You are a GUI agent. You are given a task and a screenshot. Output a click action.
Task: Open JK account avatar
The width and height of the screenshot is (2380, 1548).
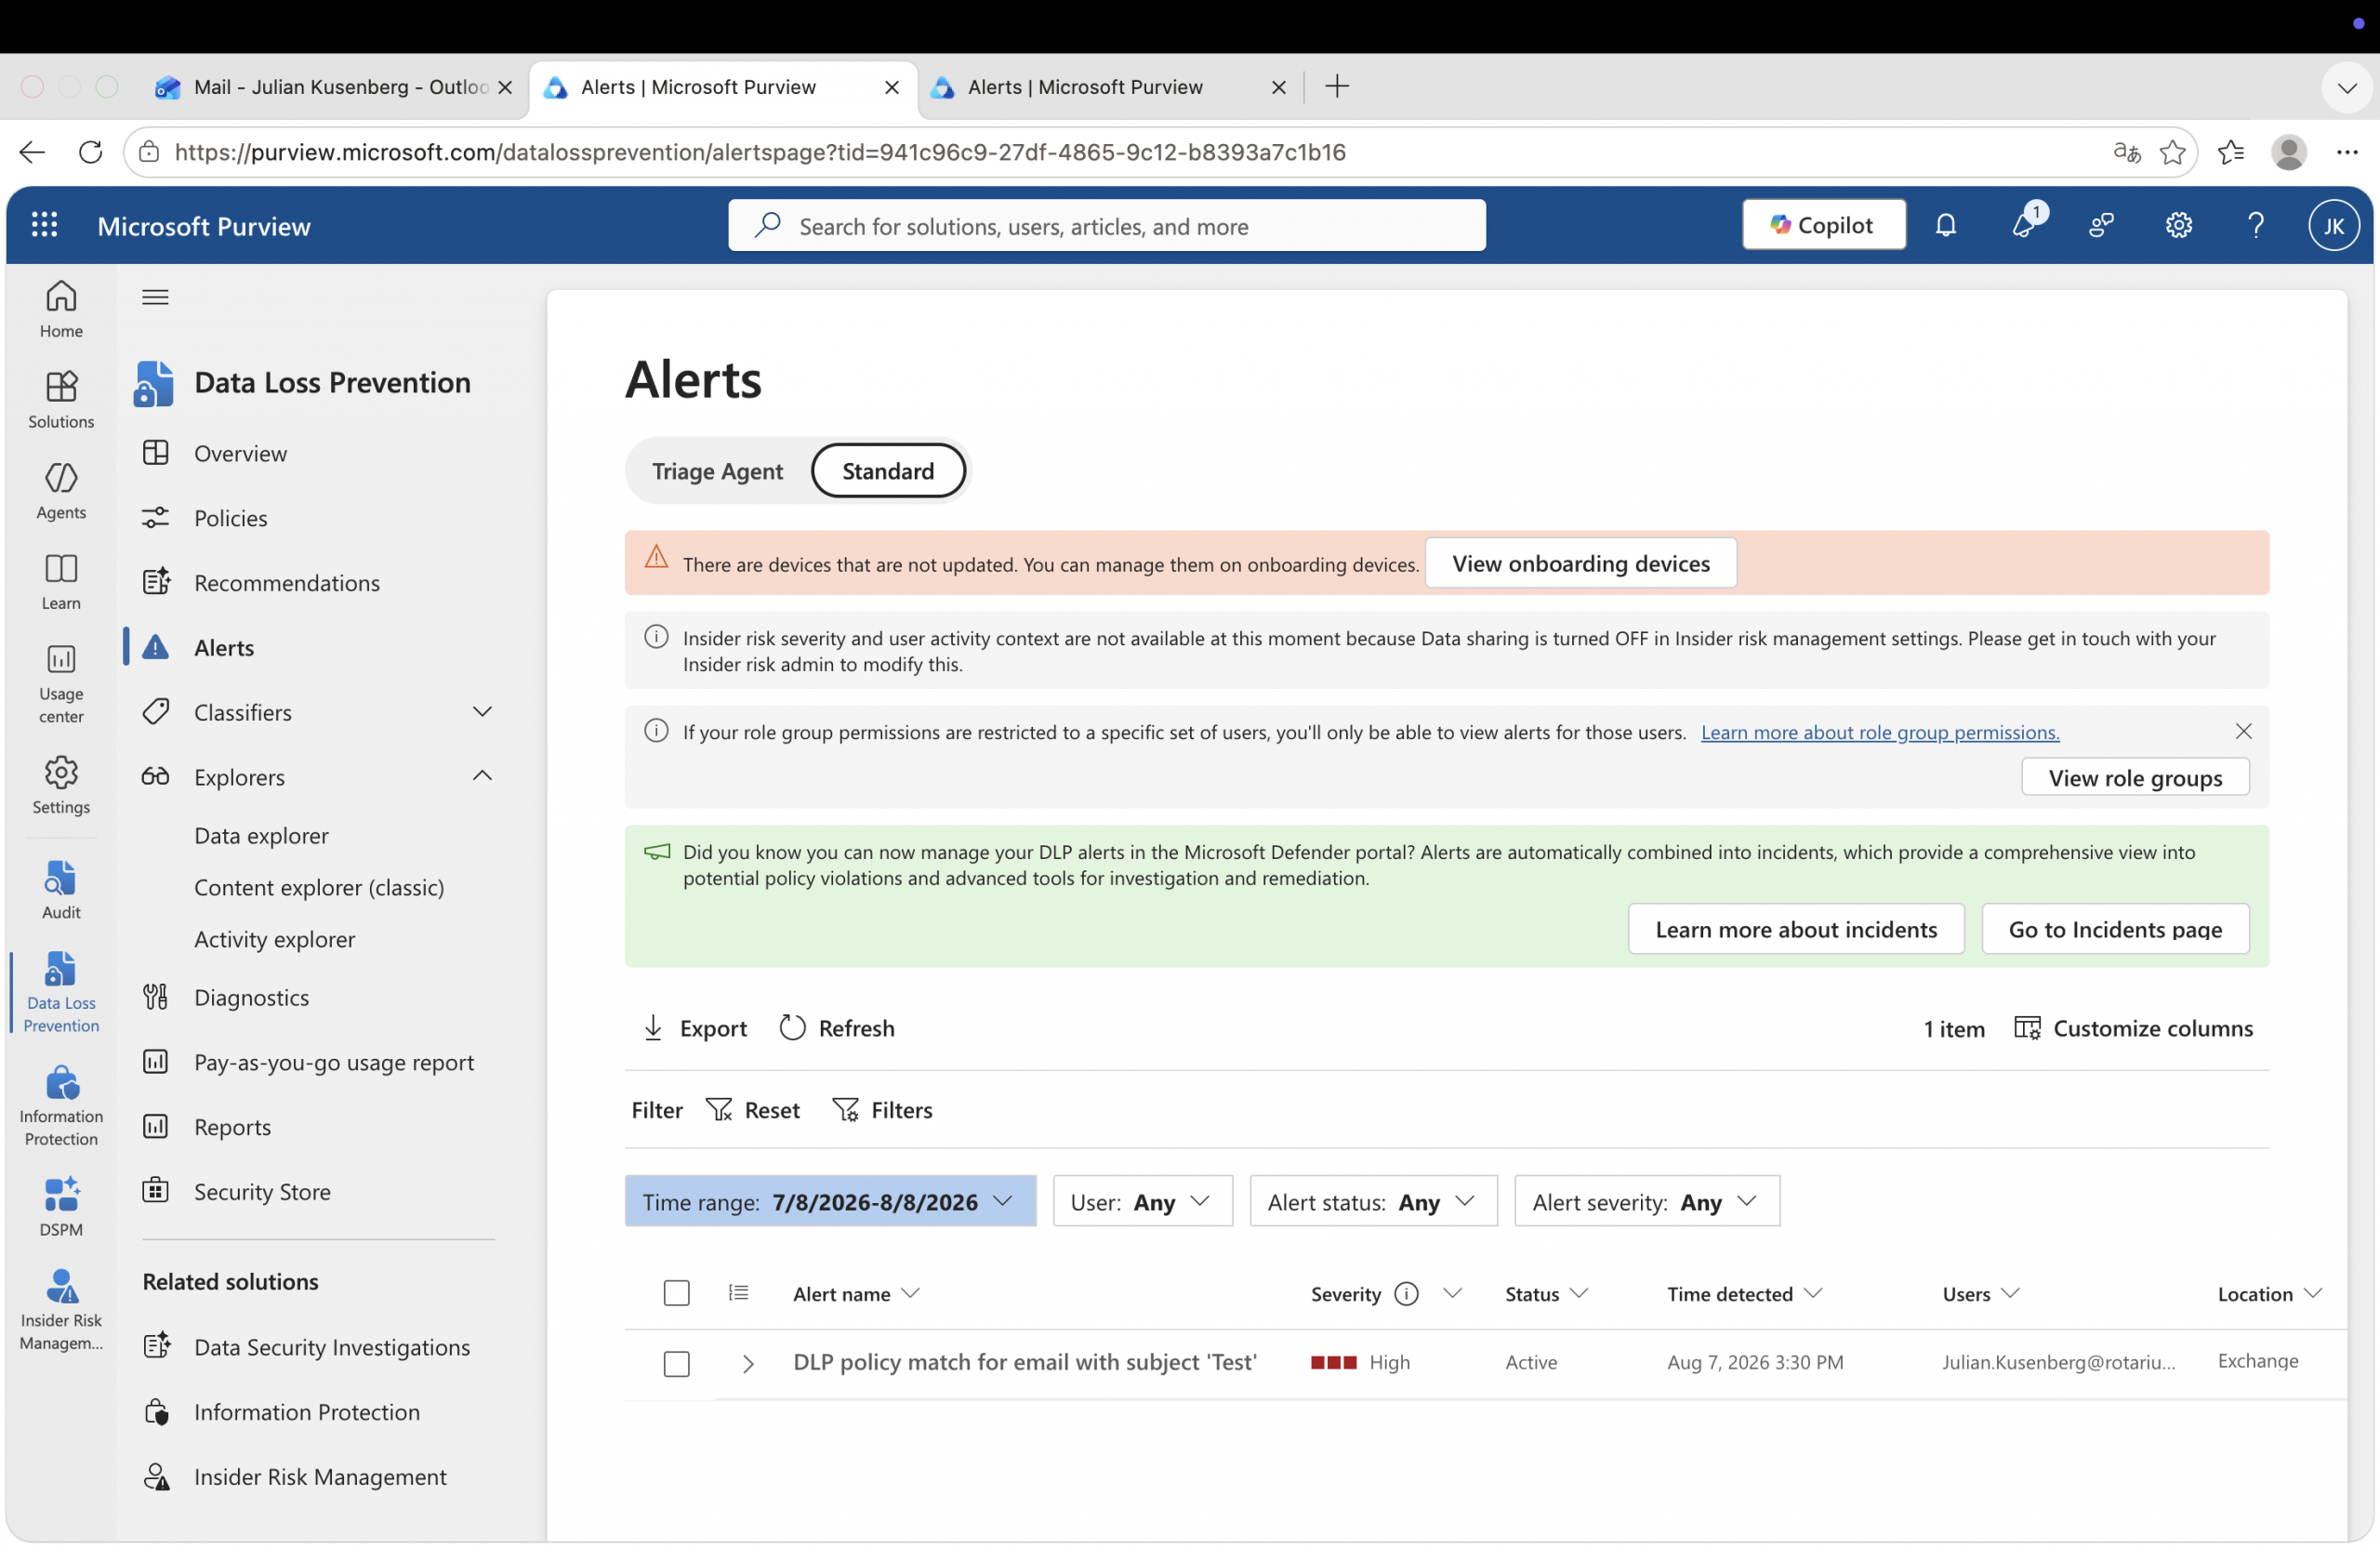2334,225
